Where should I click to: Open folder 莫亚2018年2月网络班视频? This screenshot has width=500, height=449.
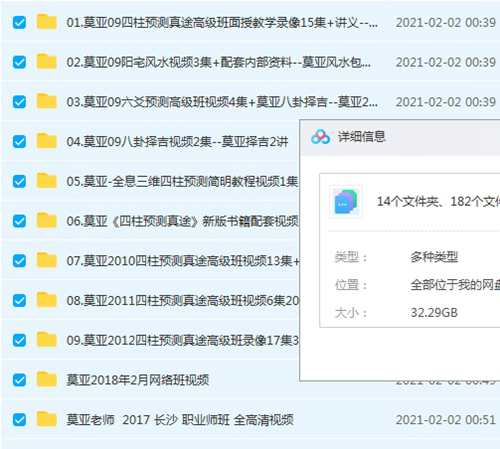pyautogui.click(x=137, y=380)
